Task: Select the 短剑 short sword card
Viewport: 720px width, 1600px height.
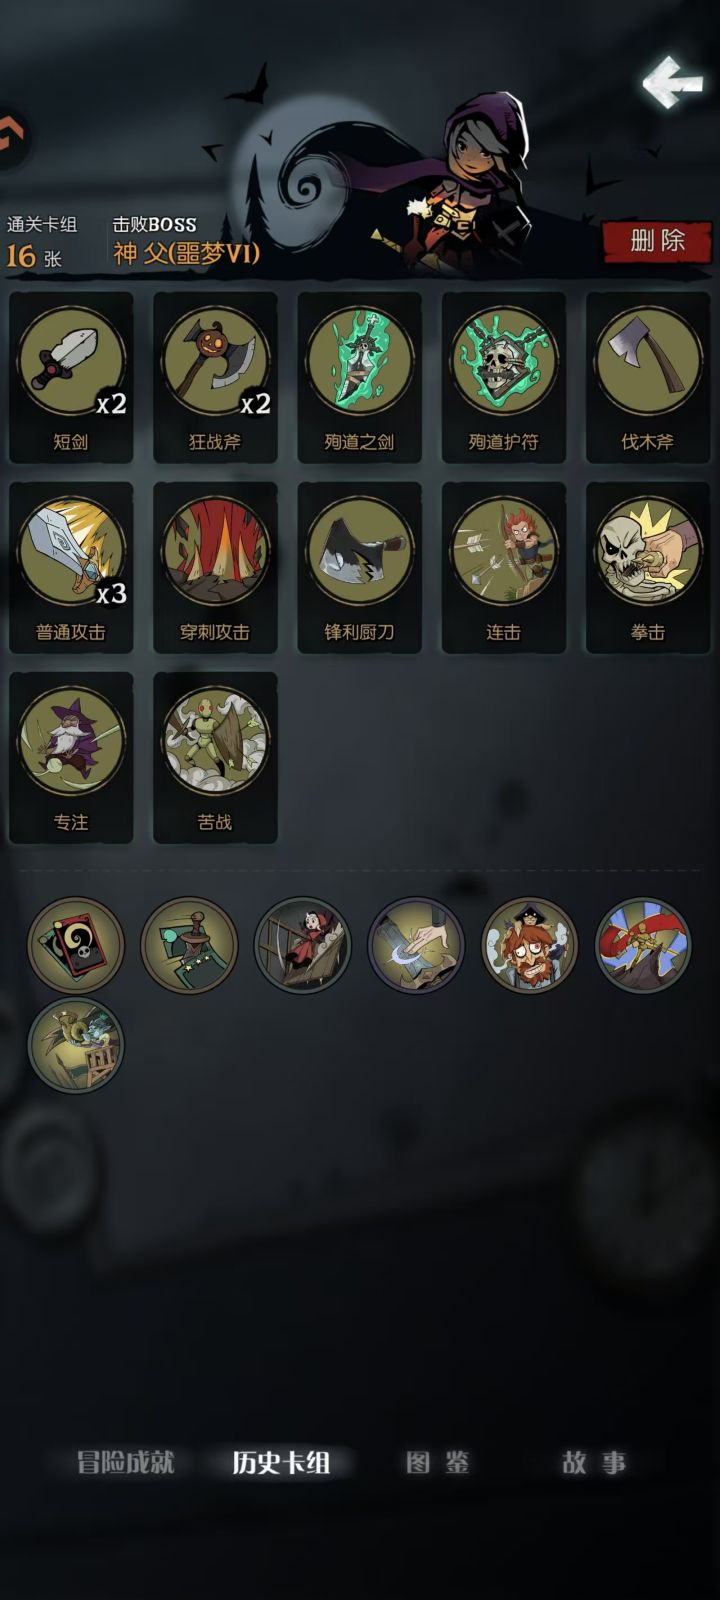Action: tap(71, 378)
